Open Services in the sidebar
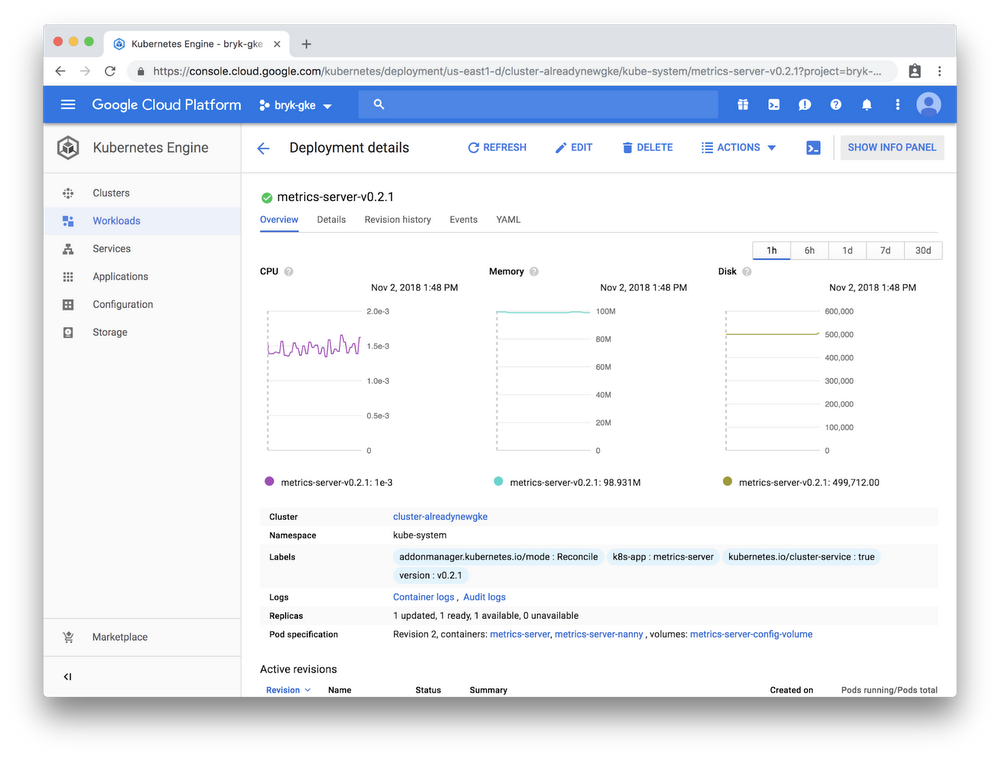Image resolution: width=1000 pixels, height=759 pixels. [x=142, y=249]
